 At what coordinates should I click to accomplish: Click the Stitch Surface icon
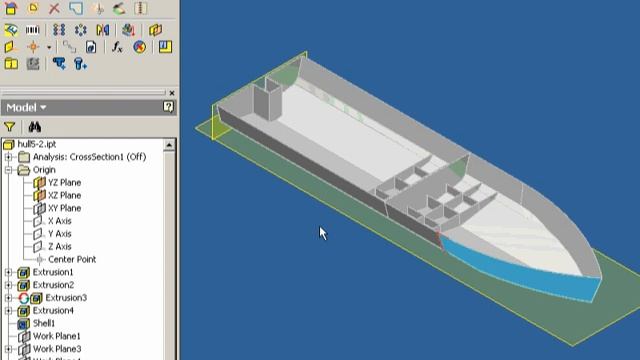click(141, 8)
